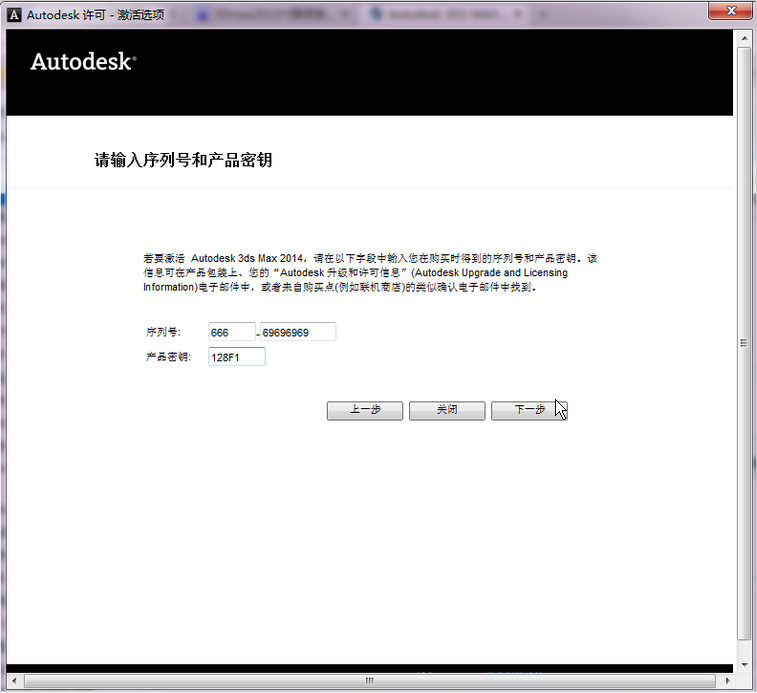Click the vertical scrollbar down arrow
Viewport: 757px width, 693px height.
[744, 665]
